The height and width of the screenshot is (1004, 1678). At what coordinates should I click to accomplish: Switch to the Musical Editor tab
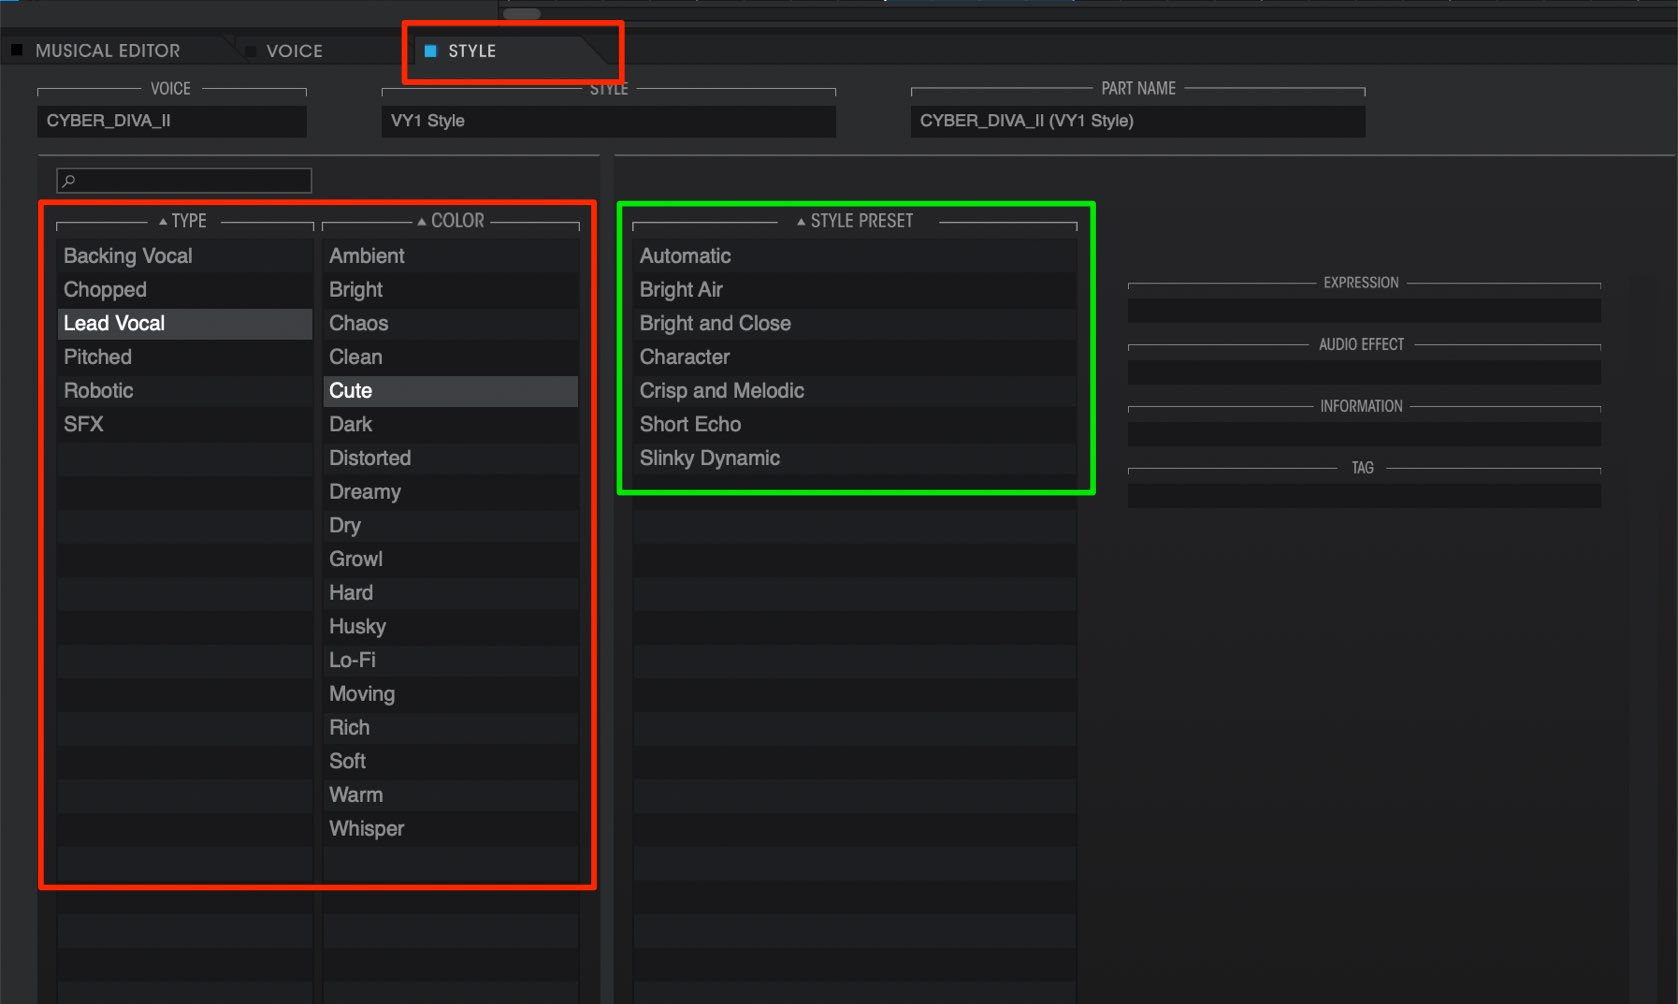[108, 50]
